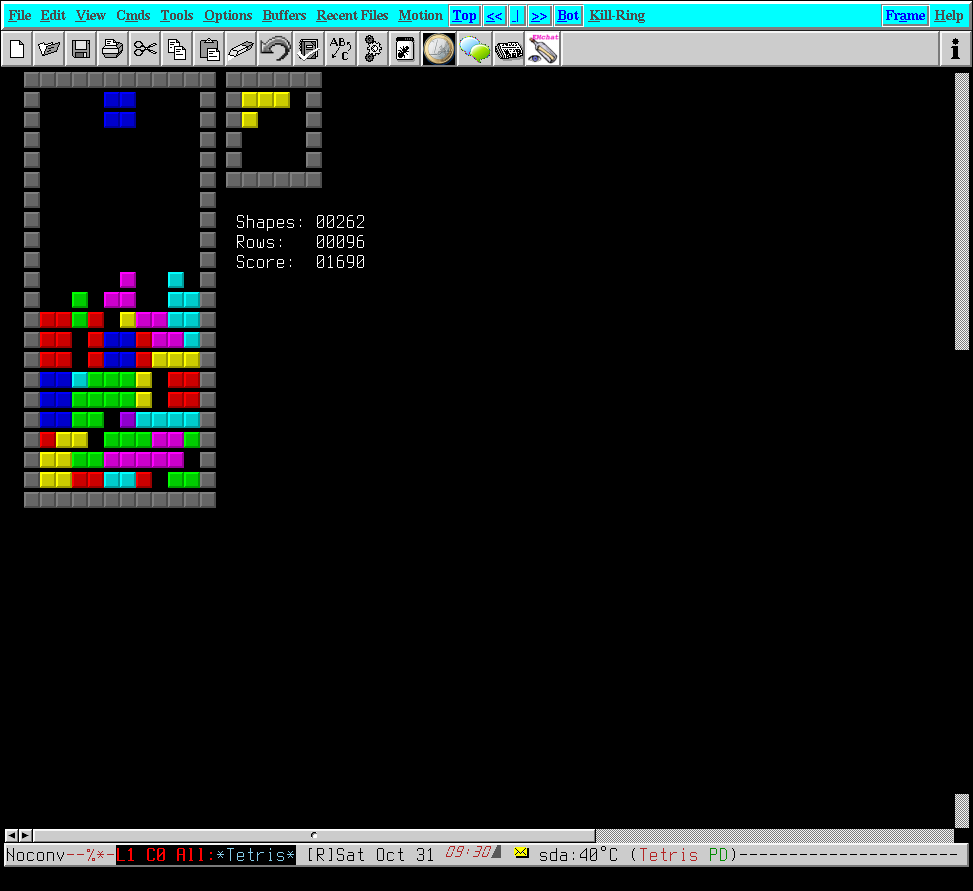The image size is (973, 891).
Task: Open info help with the 'i' icon
Action: 955,49
